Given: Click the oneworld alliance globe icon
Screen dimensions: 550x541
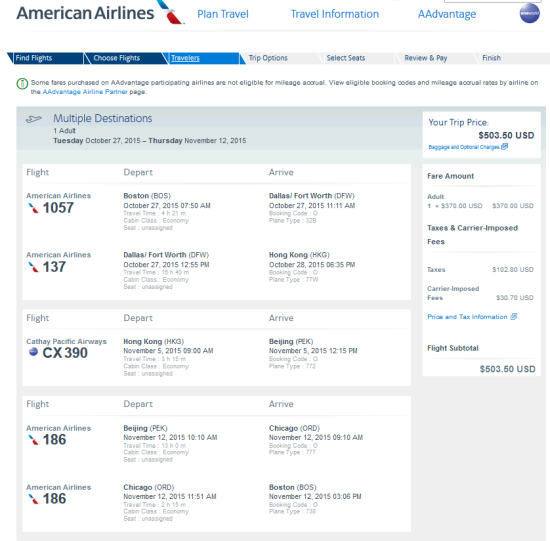Looking at the screenshot, I should 529,13.
